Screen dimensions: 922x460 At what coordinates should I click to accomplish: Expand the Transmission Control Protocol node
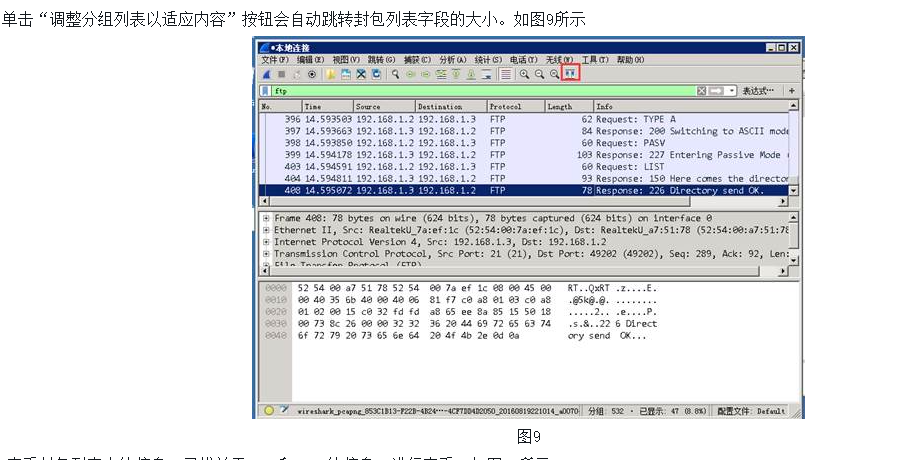point(266,254)
